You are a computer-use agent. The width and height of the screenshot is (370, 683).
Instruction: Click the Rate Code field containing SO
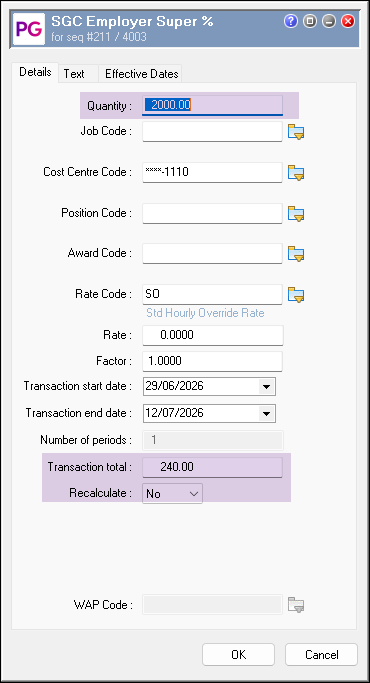tap(212, 294)
